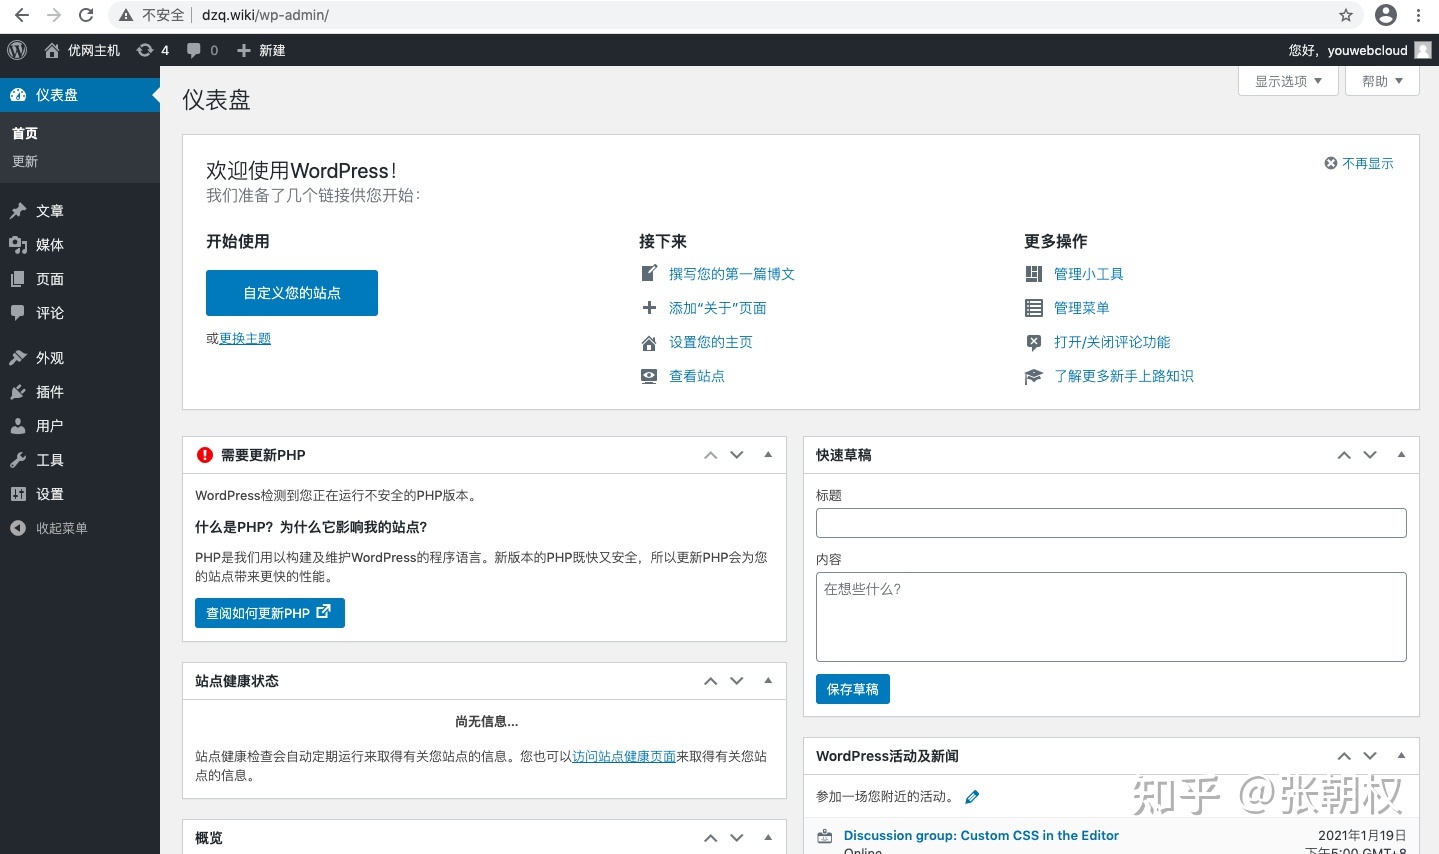
Task: Open the 显示选项 dropdown
Action: click(x=1286, y=81)
